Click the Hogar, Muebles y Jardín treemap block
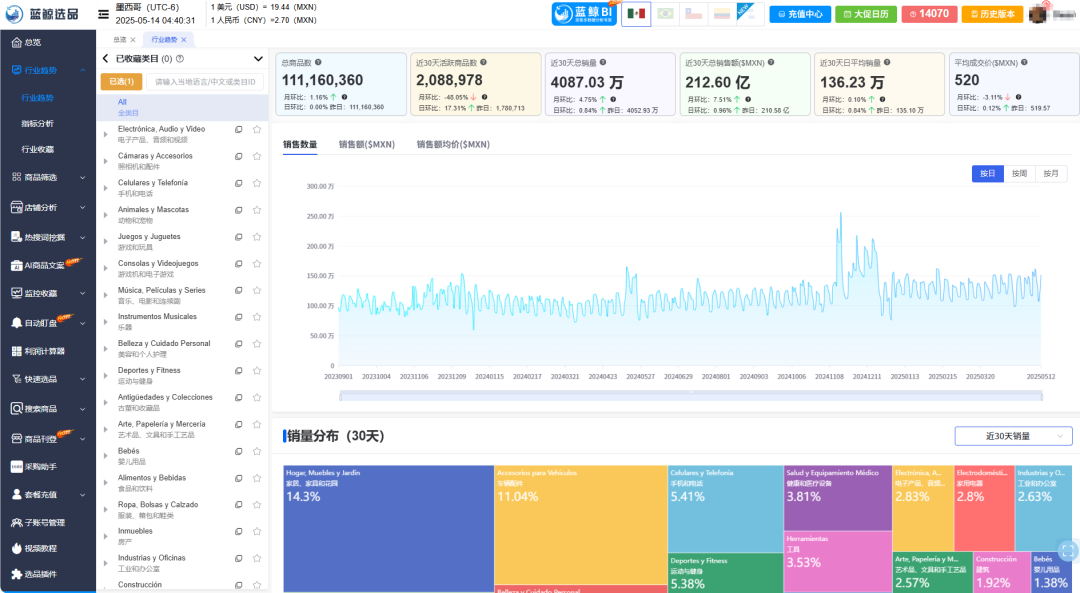1080x593 pixels. pyautogui.click(x=388, y=528)
